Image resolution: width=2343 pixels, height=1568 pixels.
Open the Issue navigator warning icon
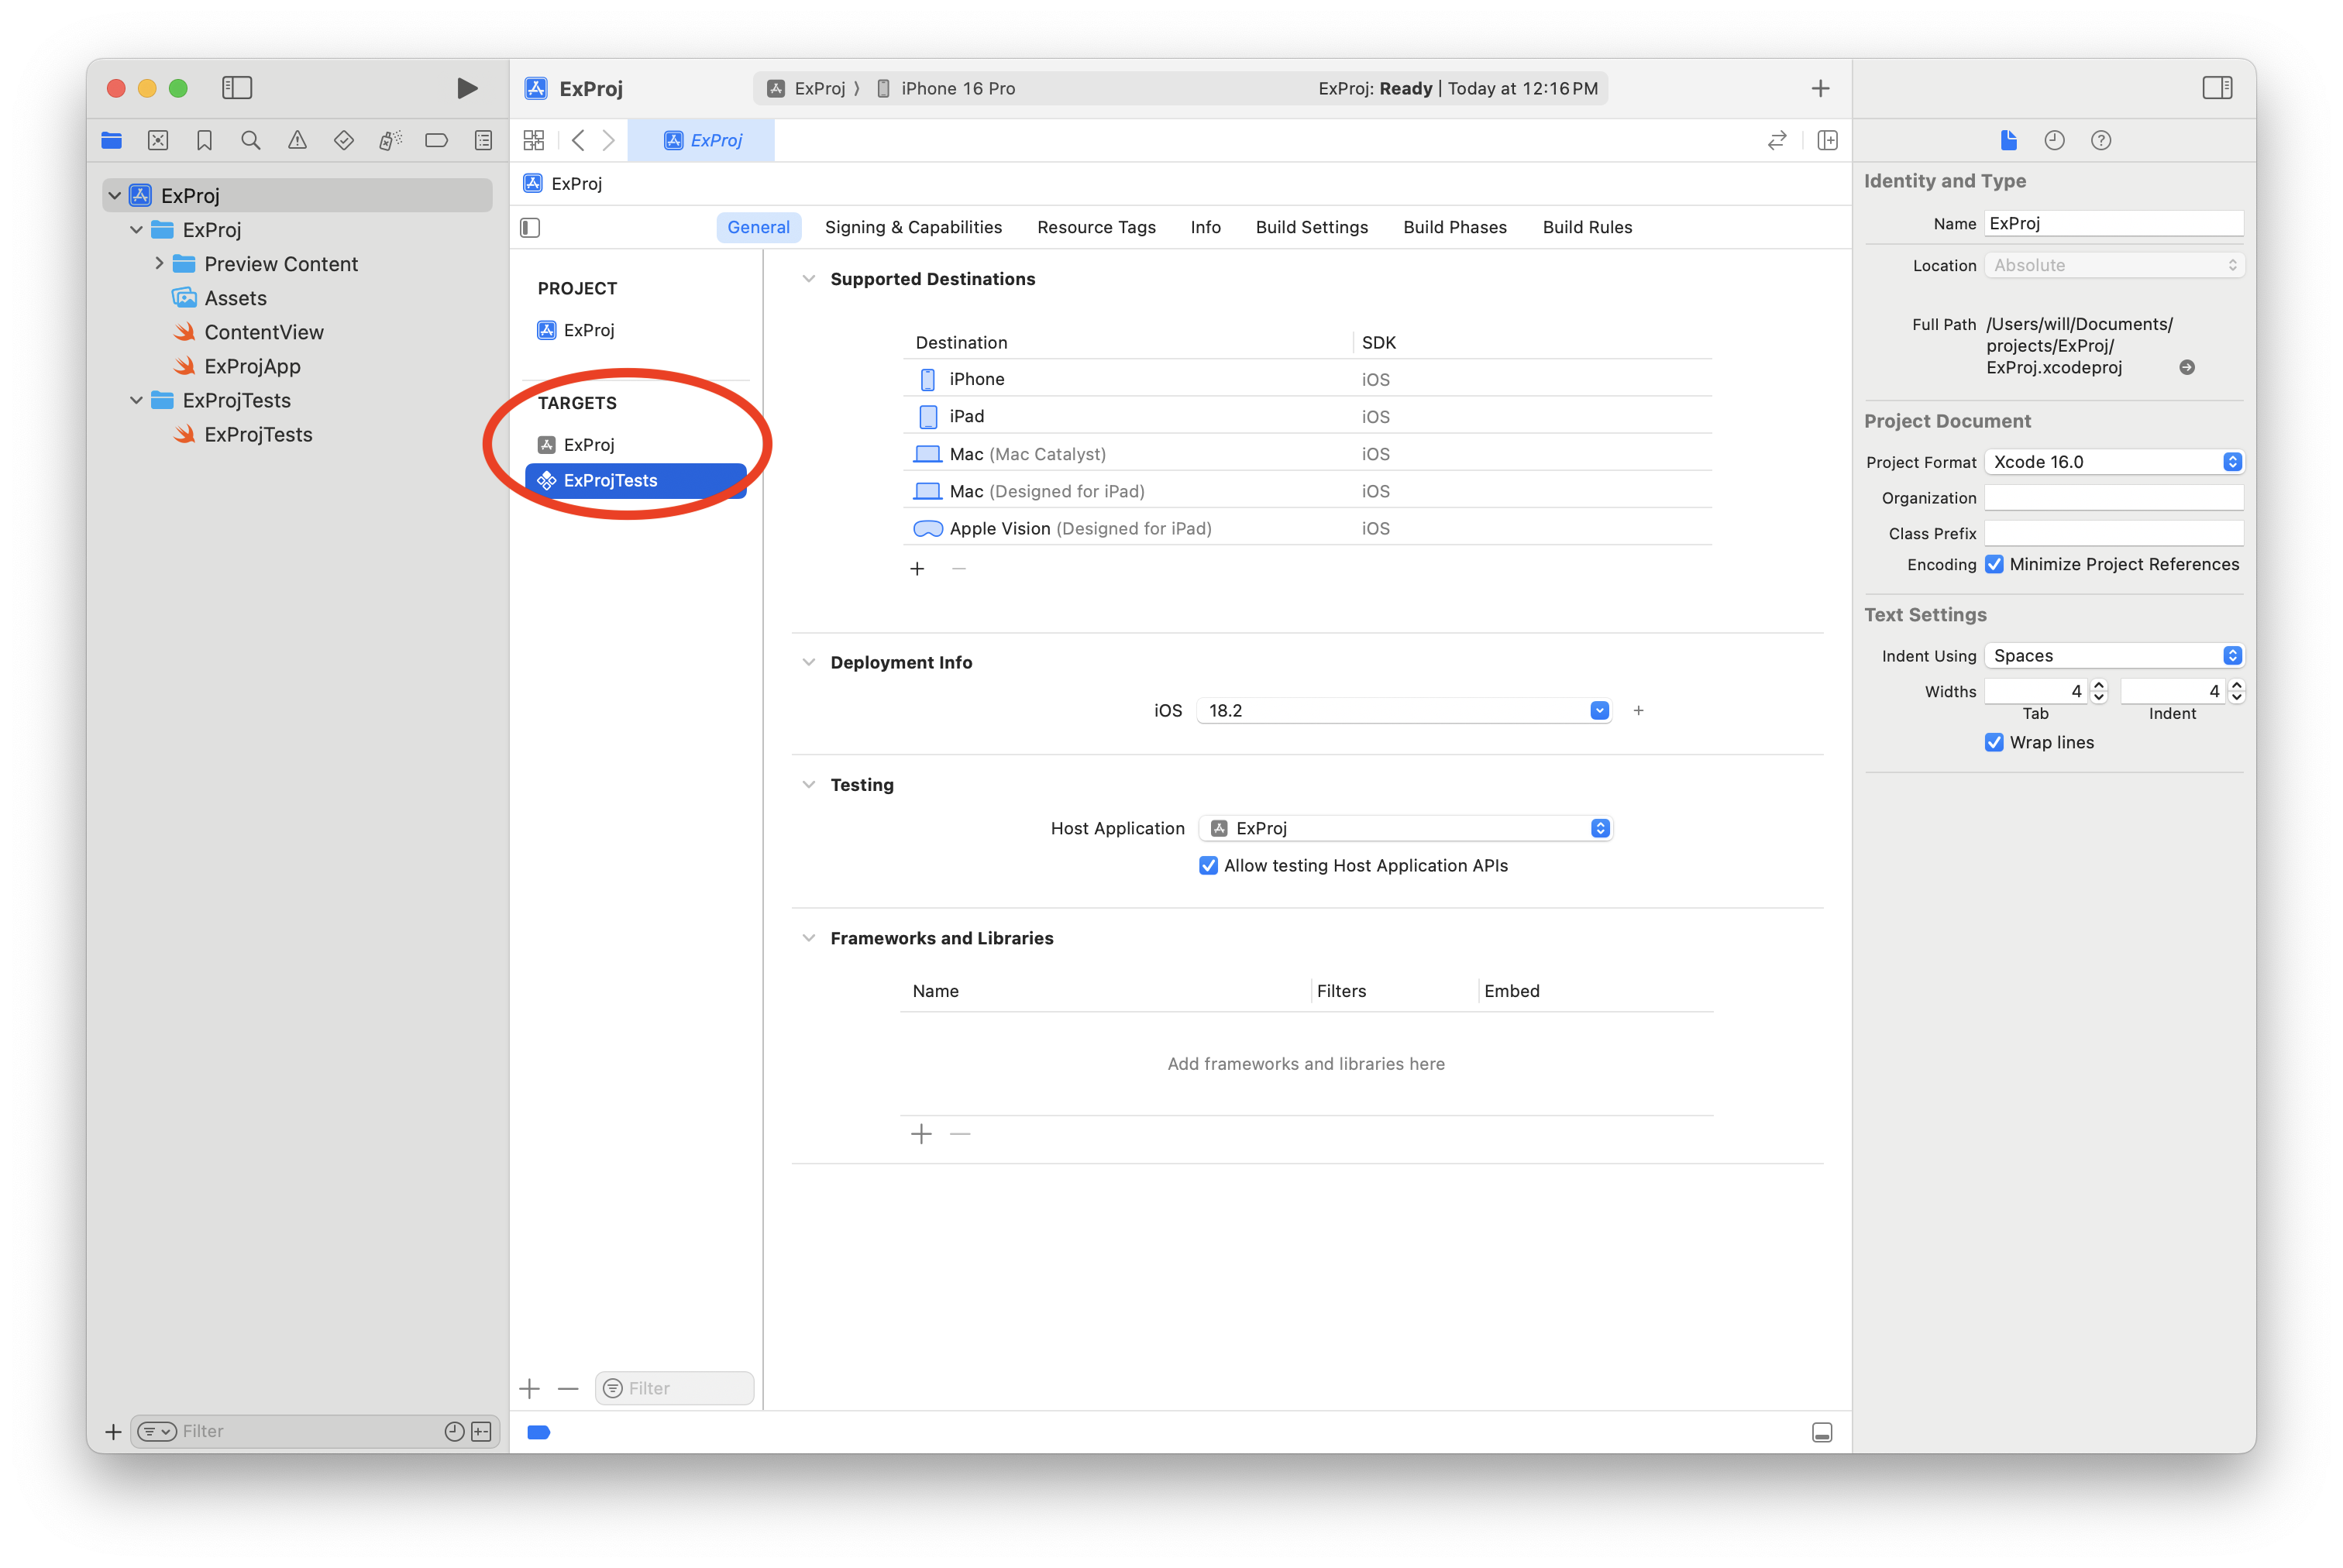pyautogui.click(x=297, y=140)
